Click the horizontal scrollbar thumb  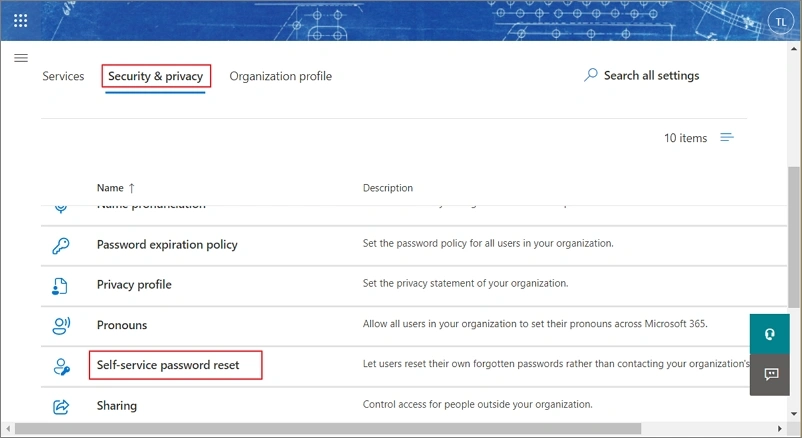point(327,428)
